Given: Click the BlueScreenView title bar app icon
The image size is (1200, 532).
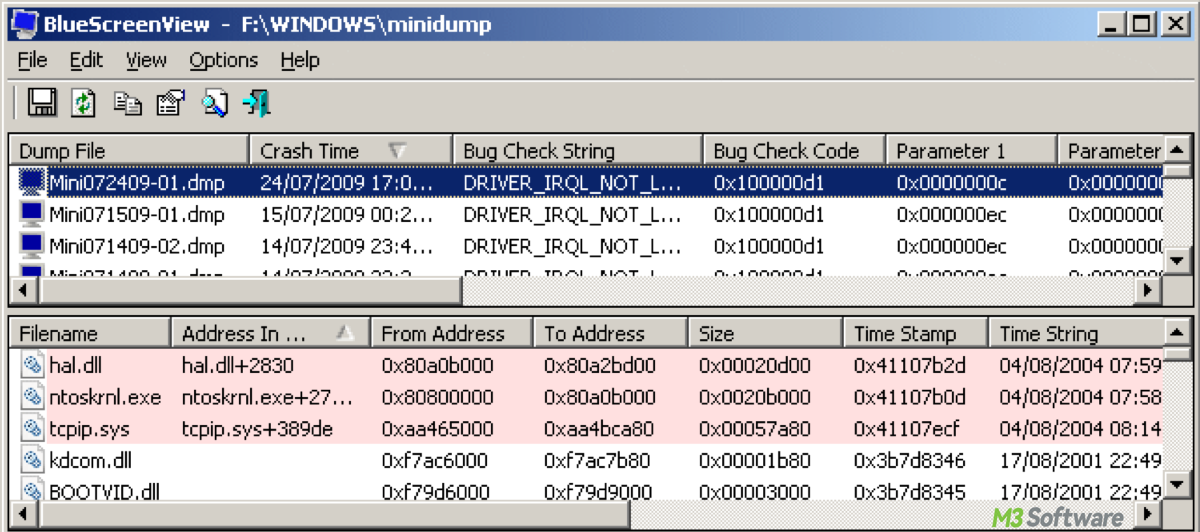Looking at the screenshot, I should pos(25,24).
